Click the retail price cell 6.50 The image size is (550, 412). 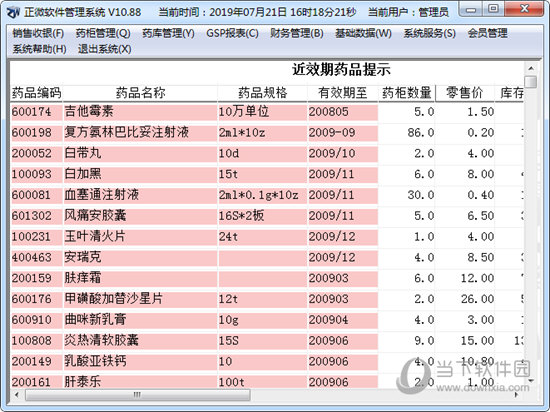[x=465, y=216]
